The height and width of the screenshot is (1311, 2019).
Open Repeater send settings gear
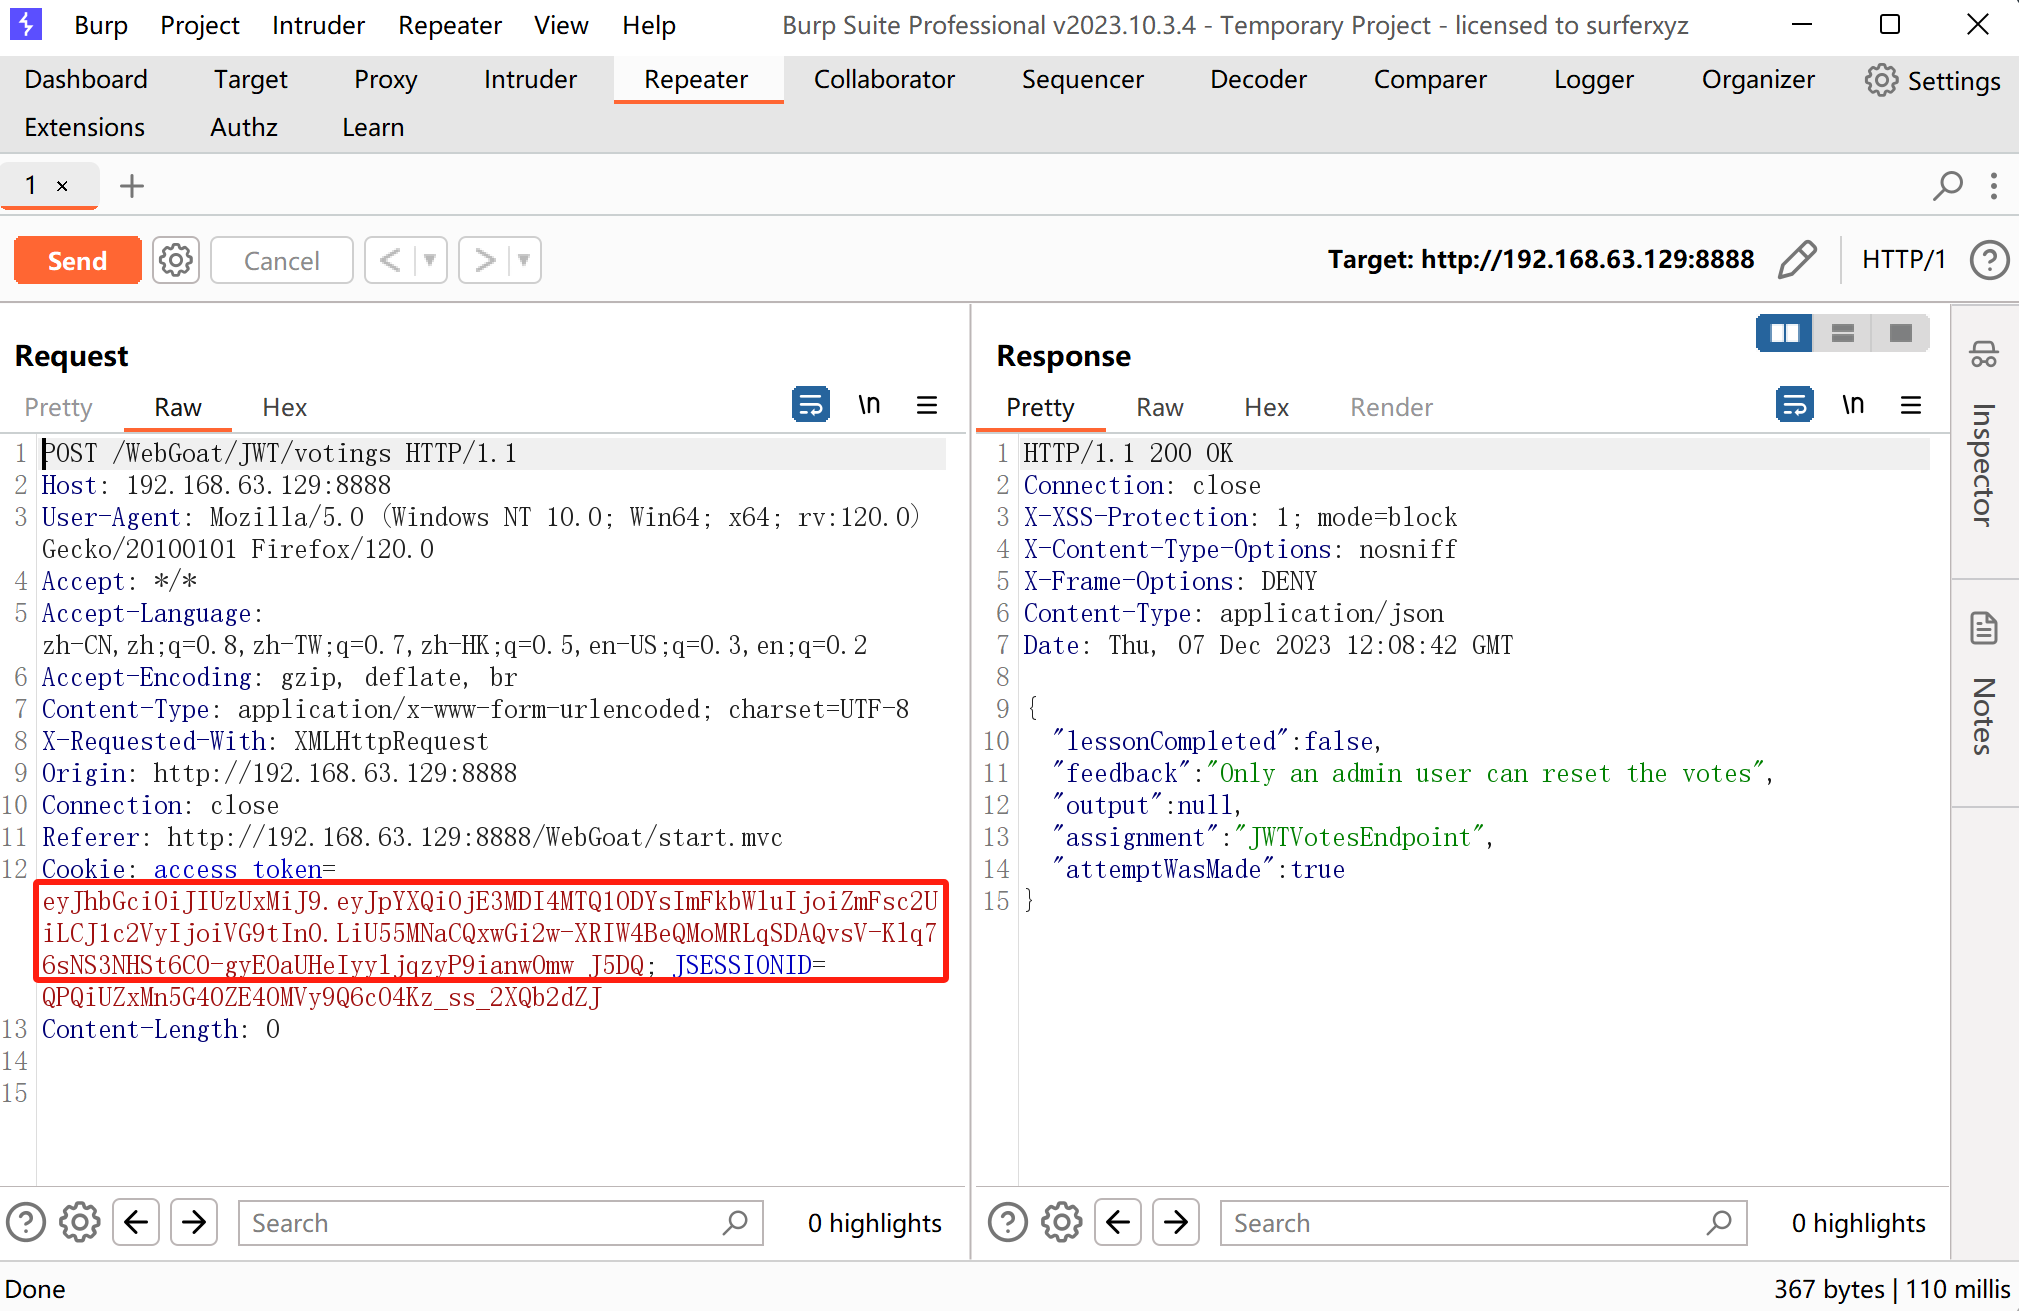tap(176, 261)
